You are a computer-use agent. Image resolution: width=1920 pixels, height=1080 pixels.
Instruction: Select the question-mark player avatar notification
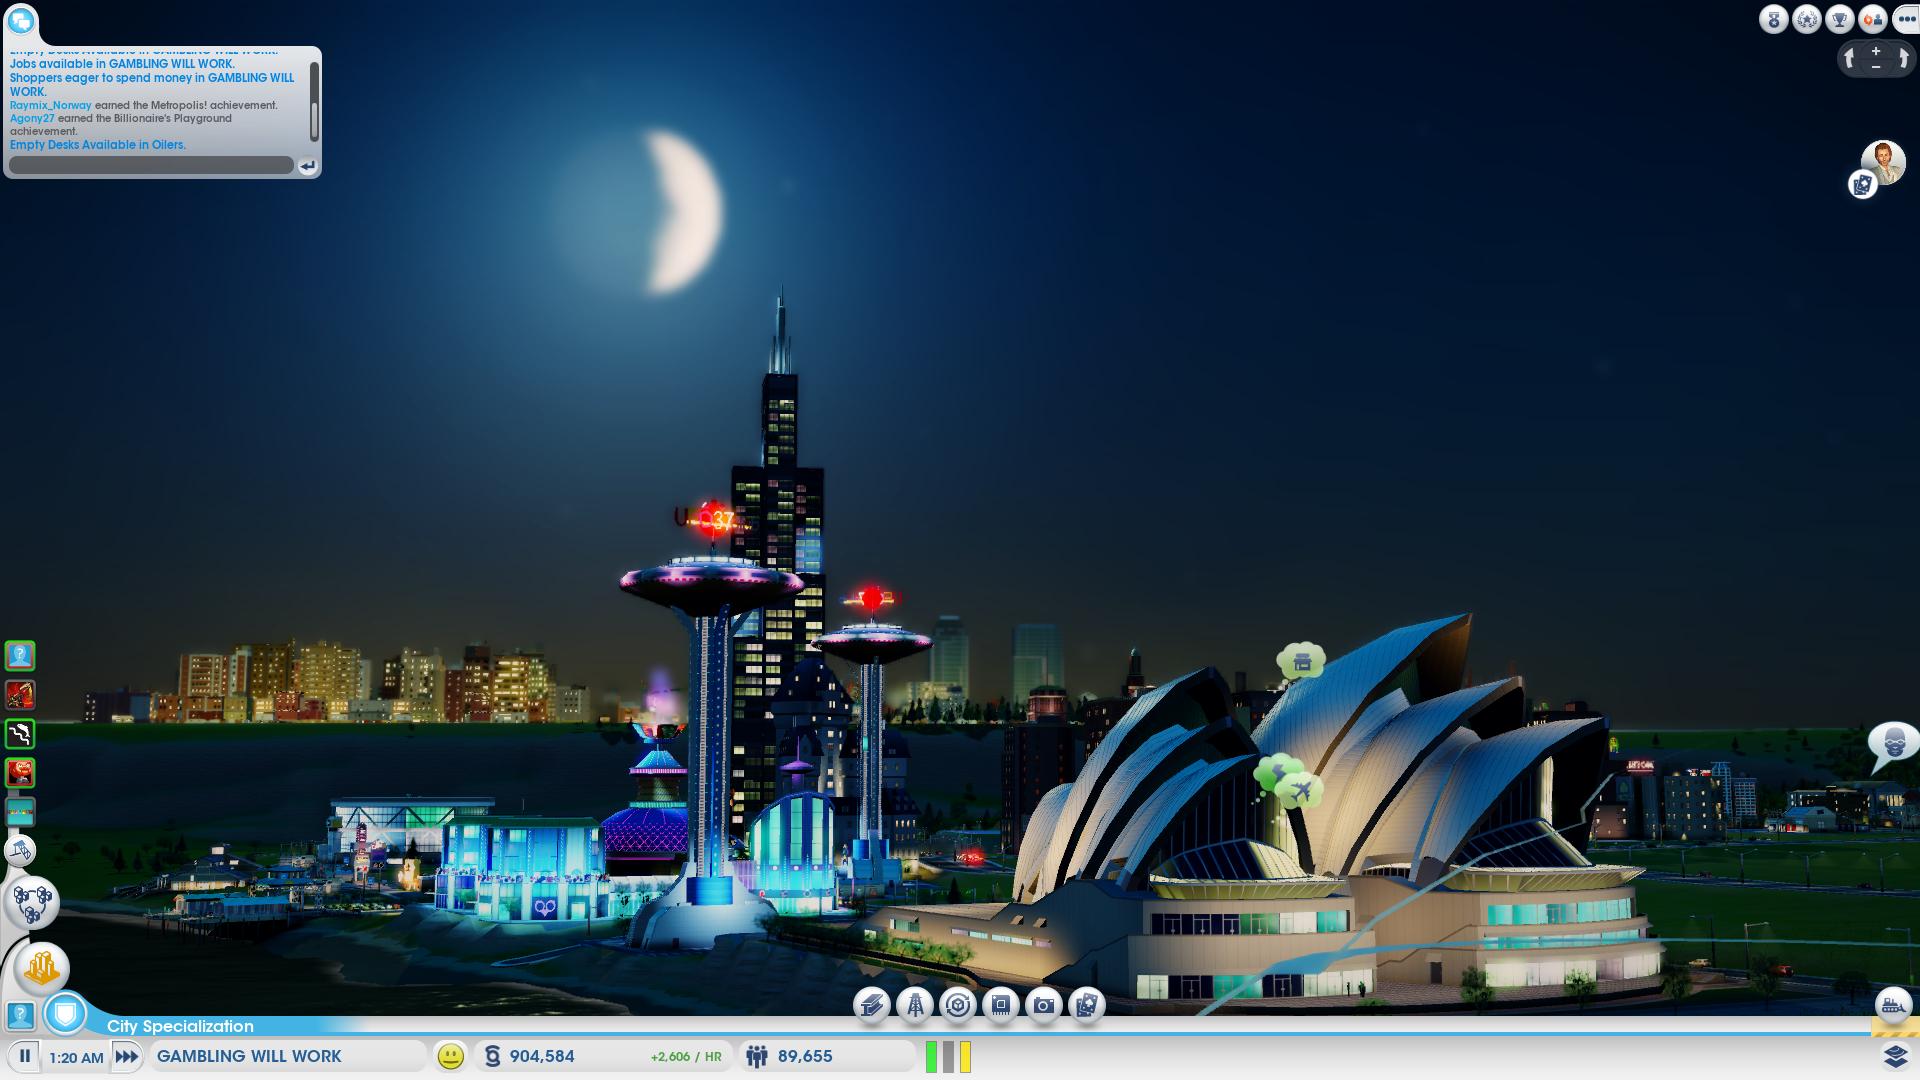pyautogui.click(x=20, y=656)
